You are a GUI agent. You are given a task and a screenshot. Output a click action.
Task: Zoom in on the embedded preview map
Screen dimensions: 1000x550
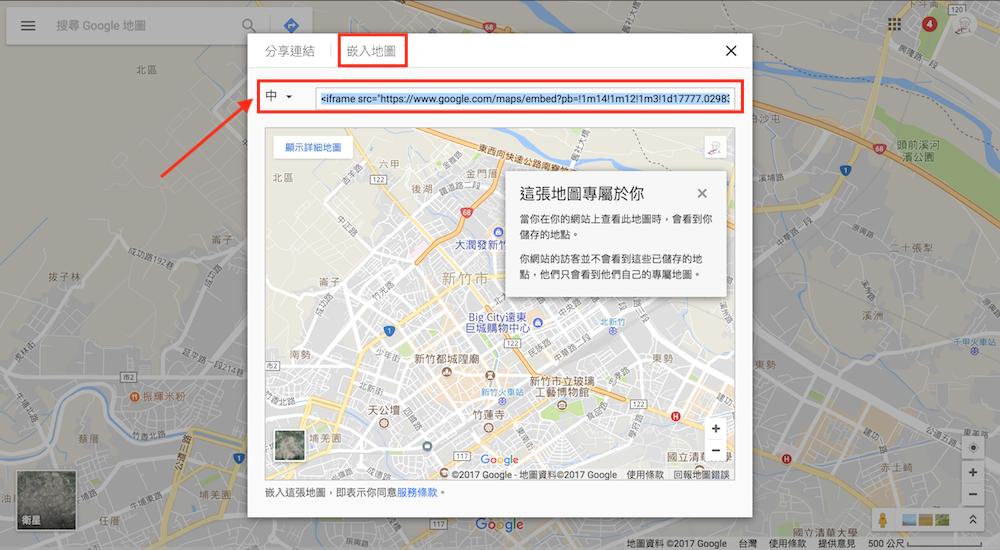pos(716,428)
